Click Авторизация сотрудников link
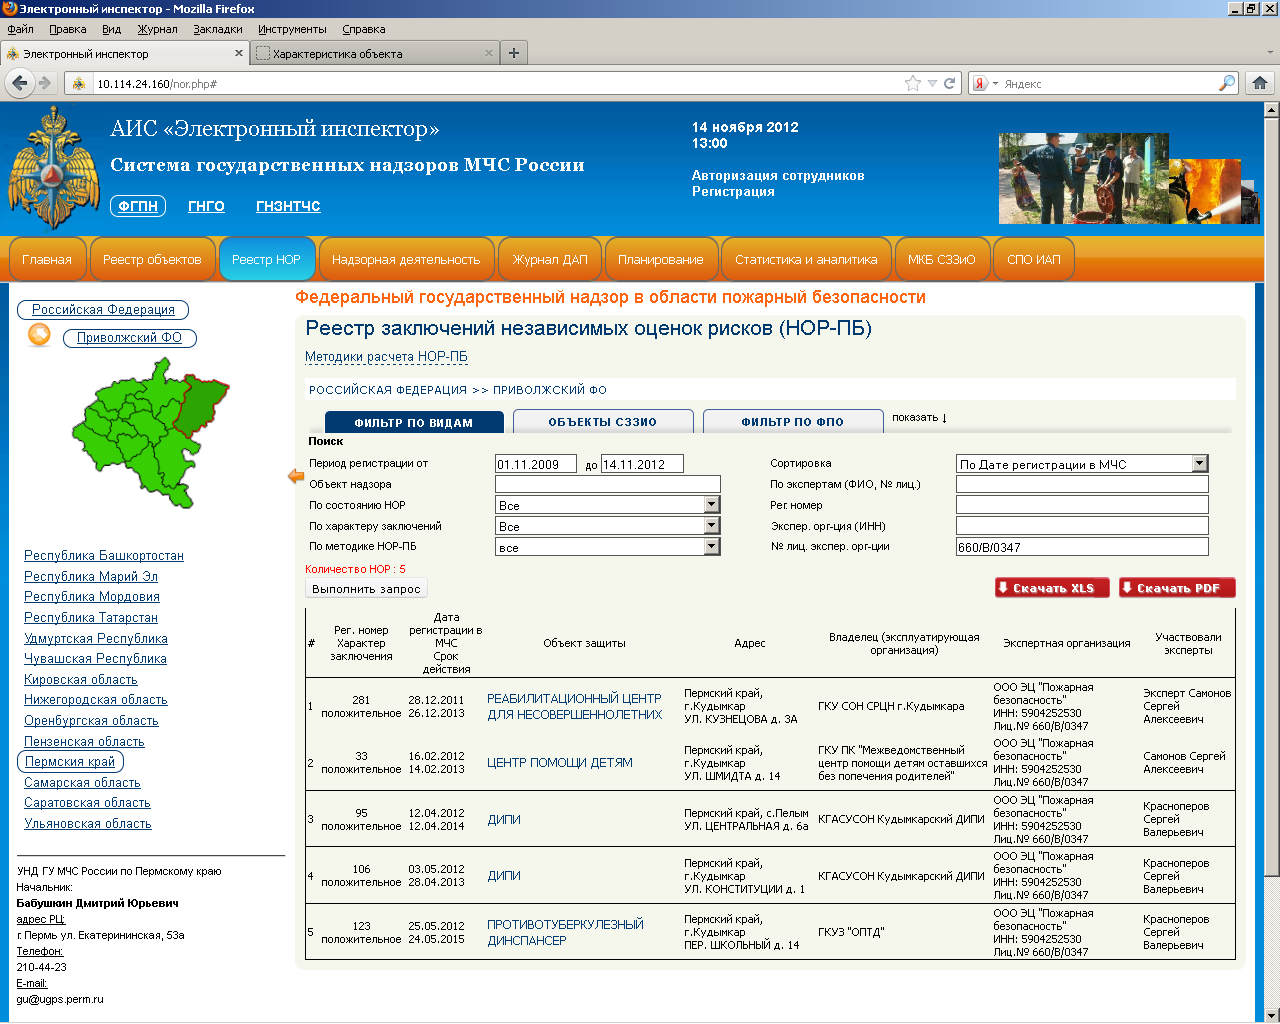Screen dimensions: 1280x1024 (778, 175)
